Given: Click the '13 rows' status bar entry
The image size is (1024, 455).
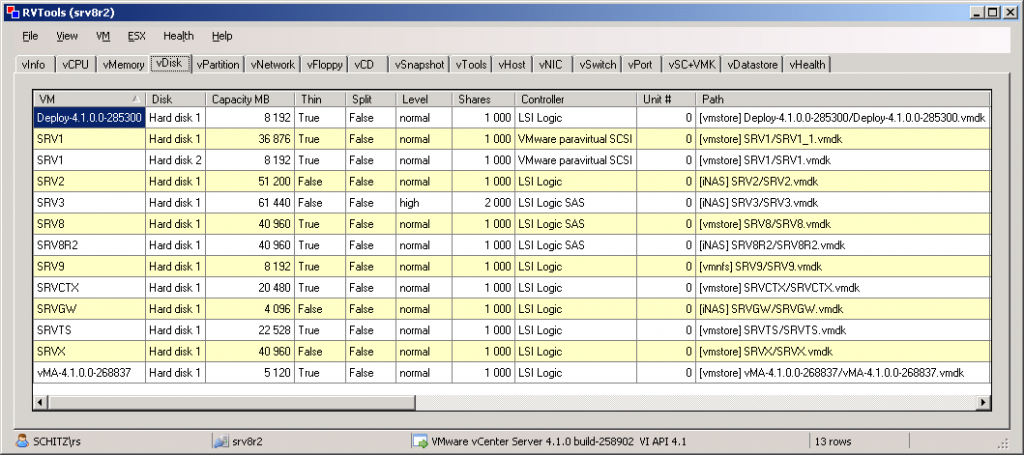Looking at the screenshot, I should coord(833,441).
